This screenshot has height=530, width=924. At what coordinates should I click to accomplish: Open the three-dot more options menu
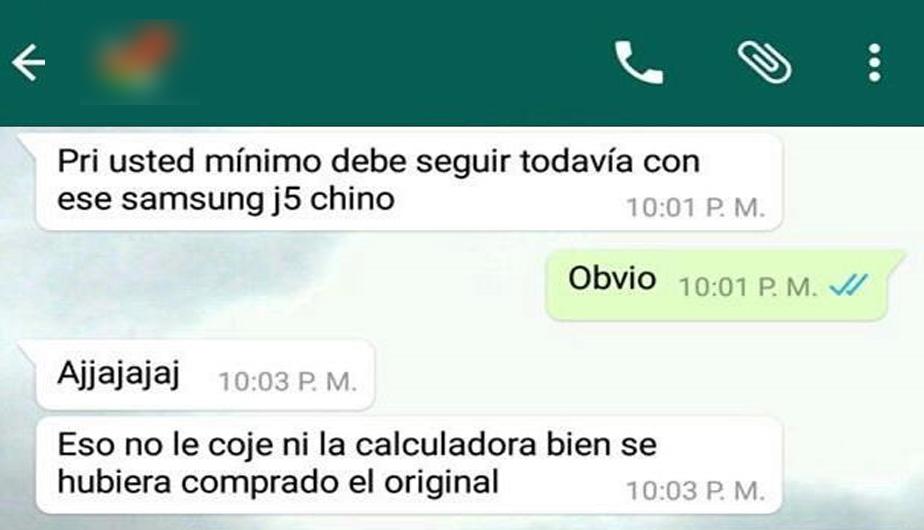(x=875, y=62)
